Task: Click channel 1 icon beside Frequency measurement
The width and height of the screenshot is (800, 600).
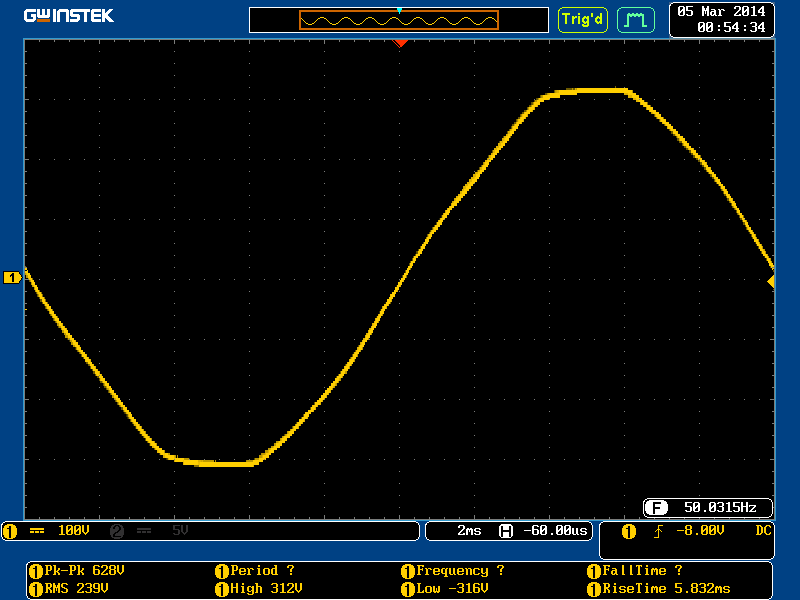Action: click(408, 571)
